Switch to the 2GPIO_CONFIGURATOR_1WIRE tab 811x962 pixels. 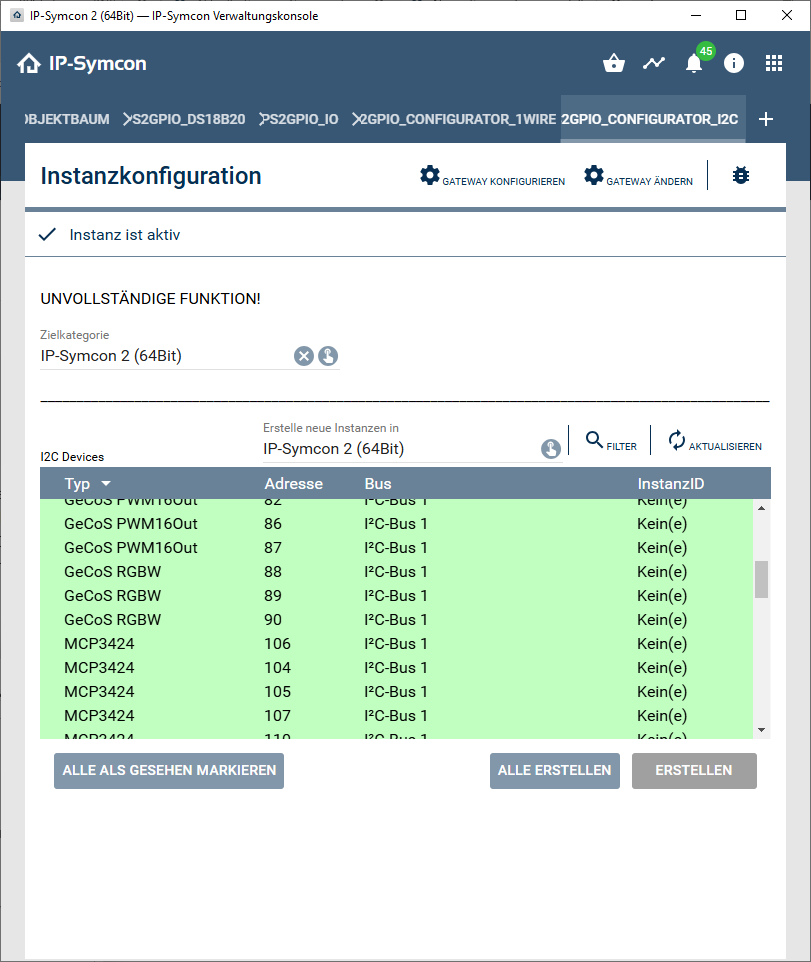455,120
